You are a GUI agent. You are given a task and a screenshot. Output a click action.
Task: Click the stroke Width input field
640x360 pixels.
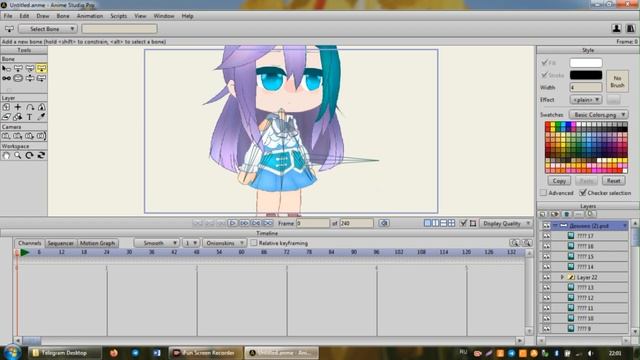click(586, 87)
